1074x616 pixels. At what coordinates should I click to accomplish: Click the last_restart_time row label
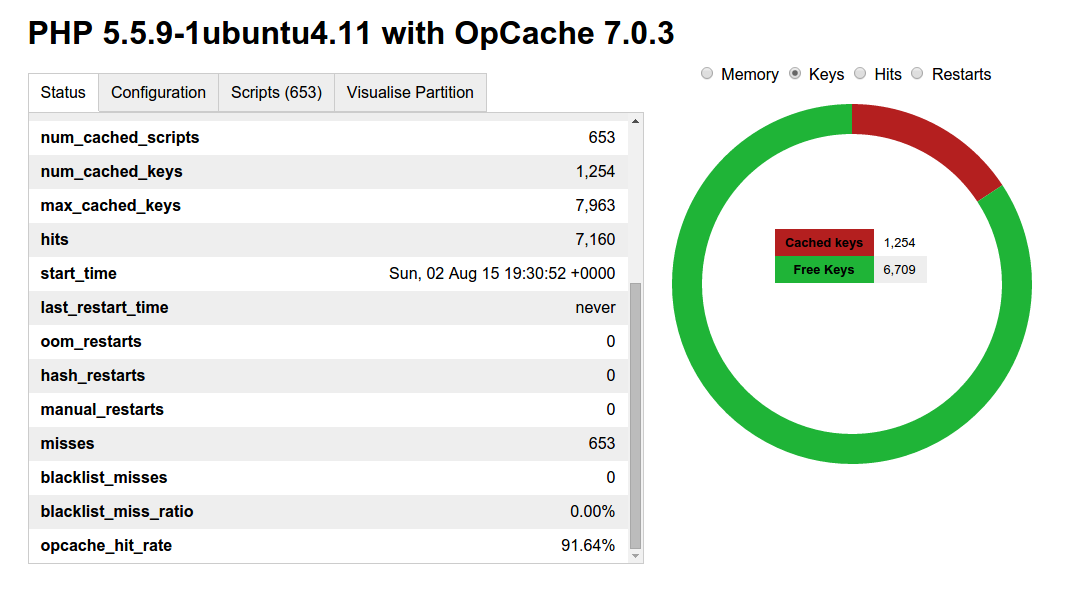coord(104,308)
